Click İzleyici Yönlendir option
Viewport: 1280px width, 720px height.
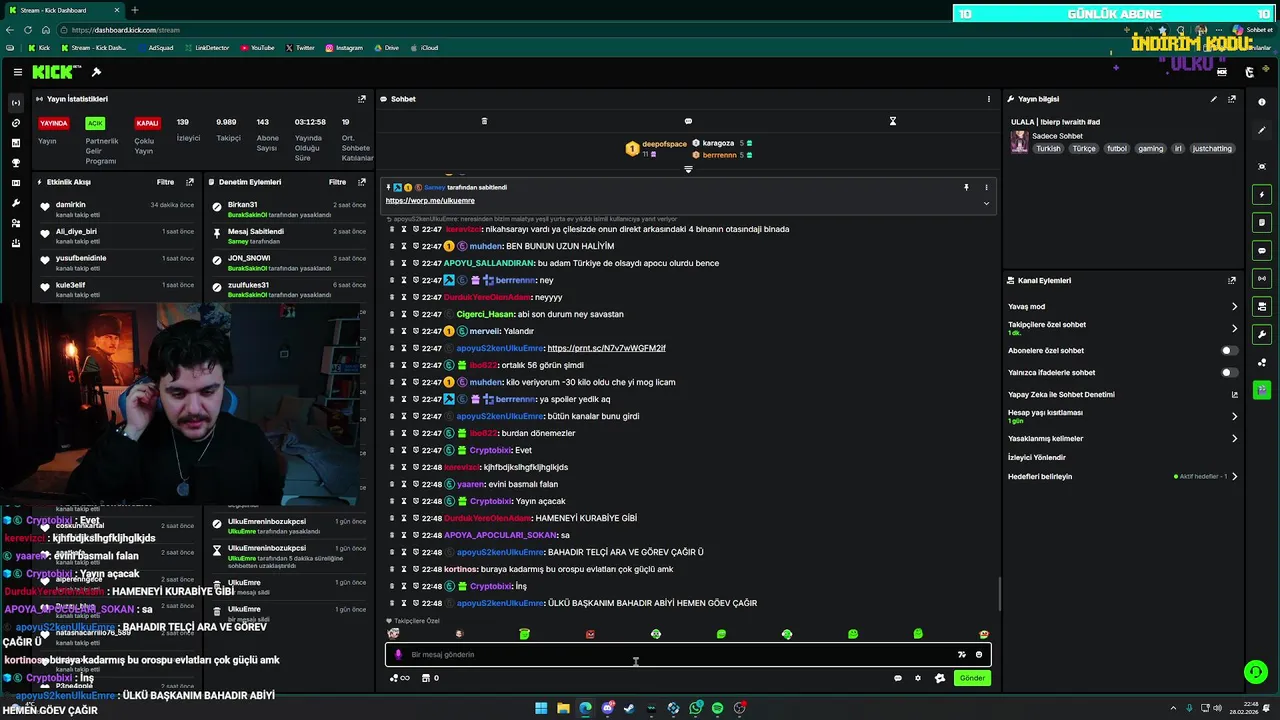coord(1037,458)
